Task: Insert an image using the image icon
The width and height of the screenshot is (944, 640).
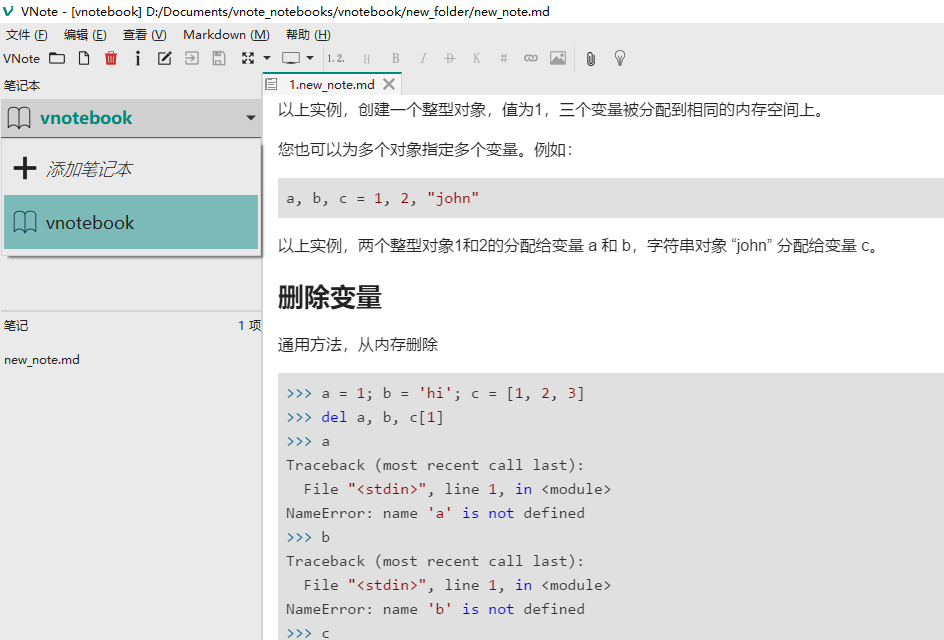Action: tap(558, 58)
